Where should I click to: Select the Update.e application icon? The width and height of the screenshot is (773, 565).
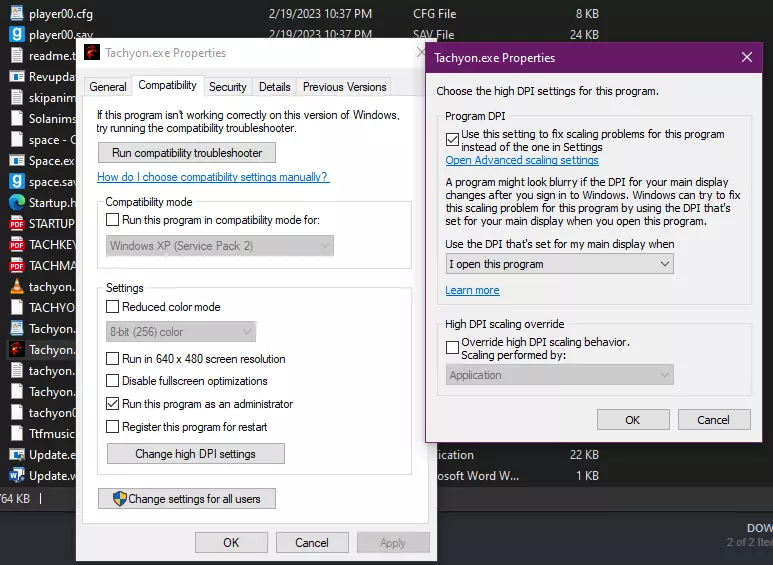pyautogui.click(x=17, y=454)
